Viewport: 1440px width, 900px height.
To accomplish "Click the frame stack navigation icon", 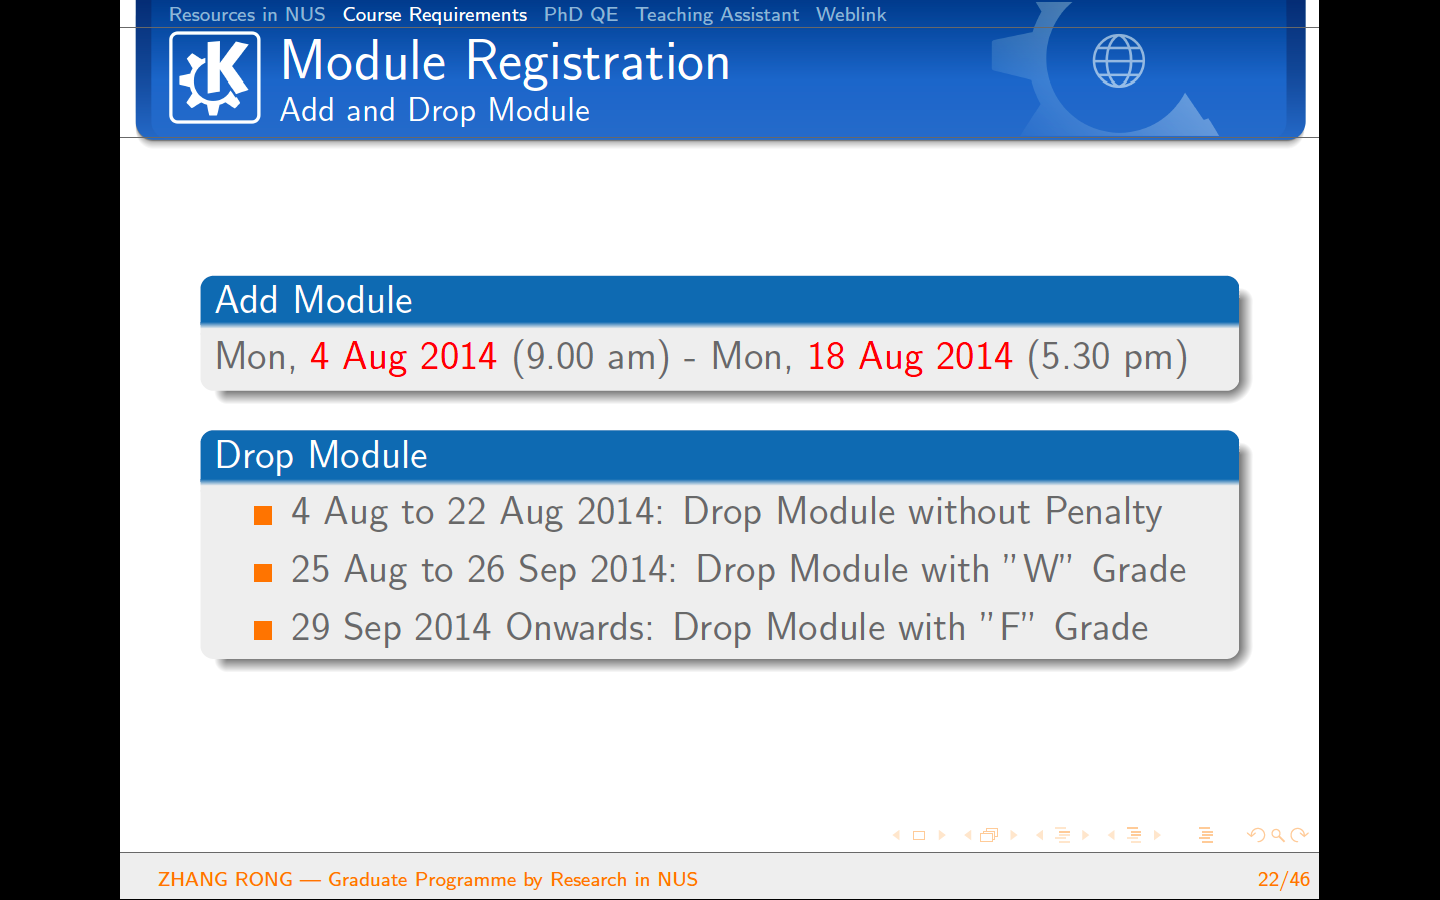I will (989, 835).
